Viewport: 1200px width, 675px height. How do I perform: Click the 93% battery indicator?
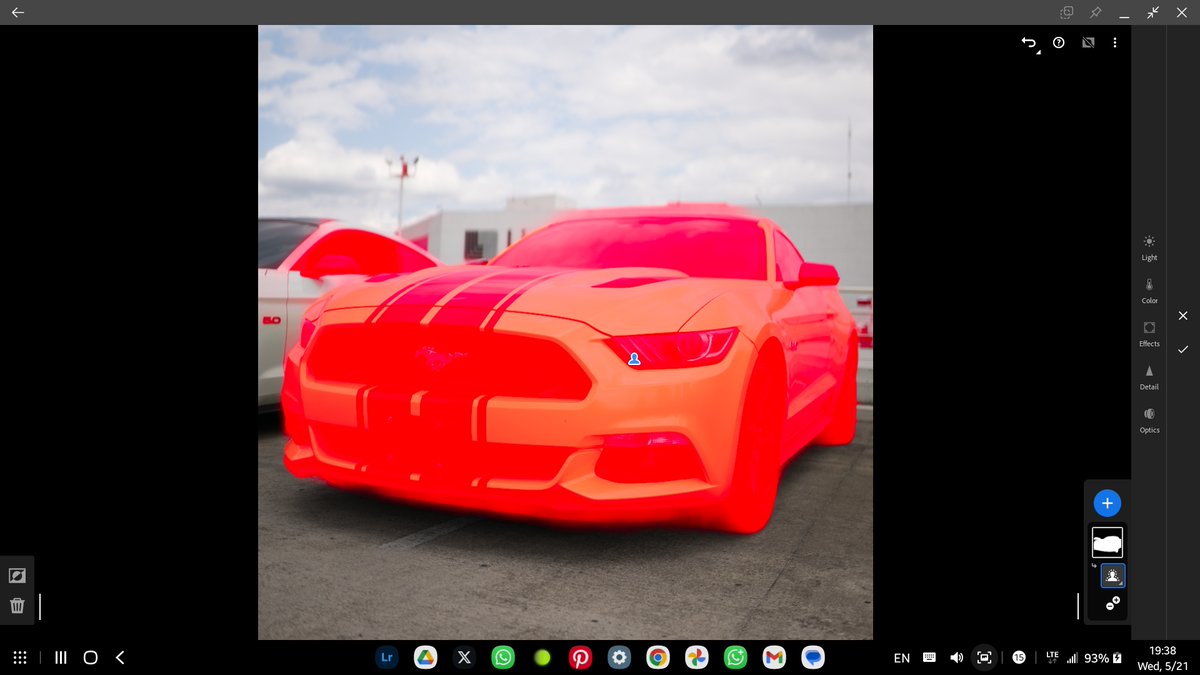(1103, 658)
